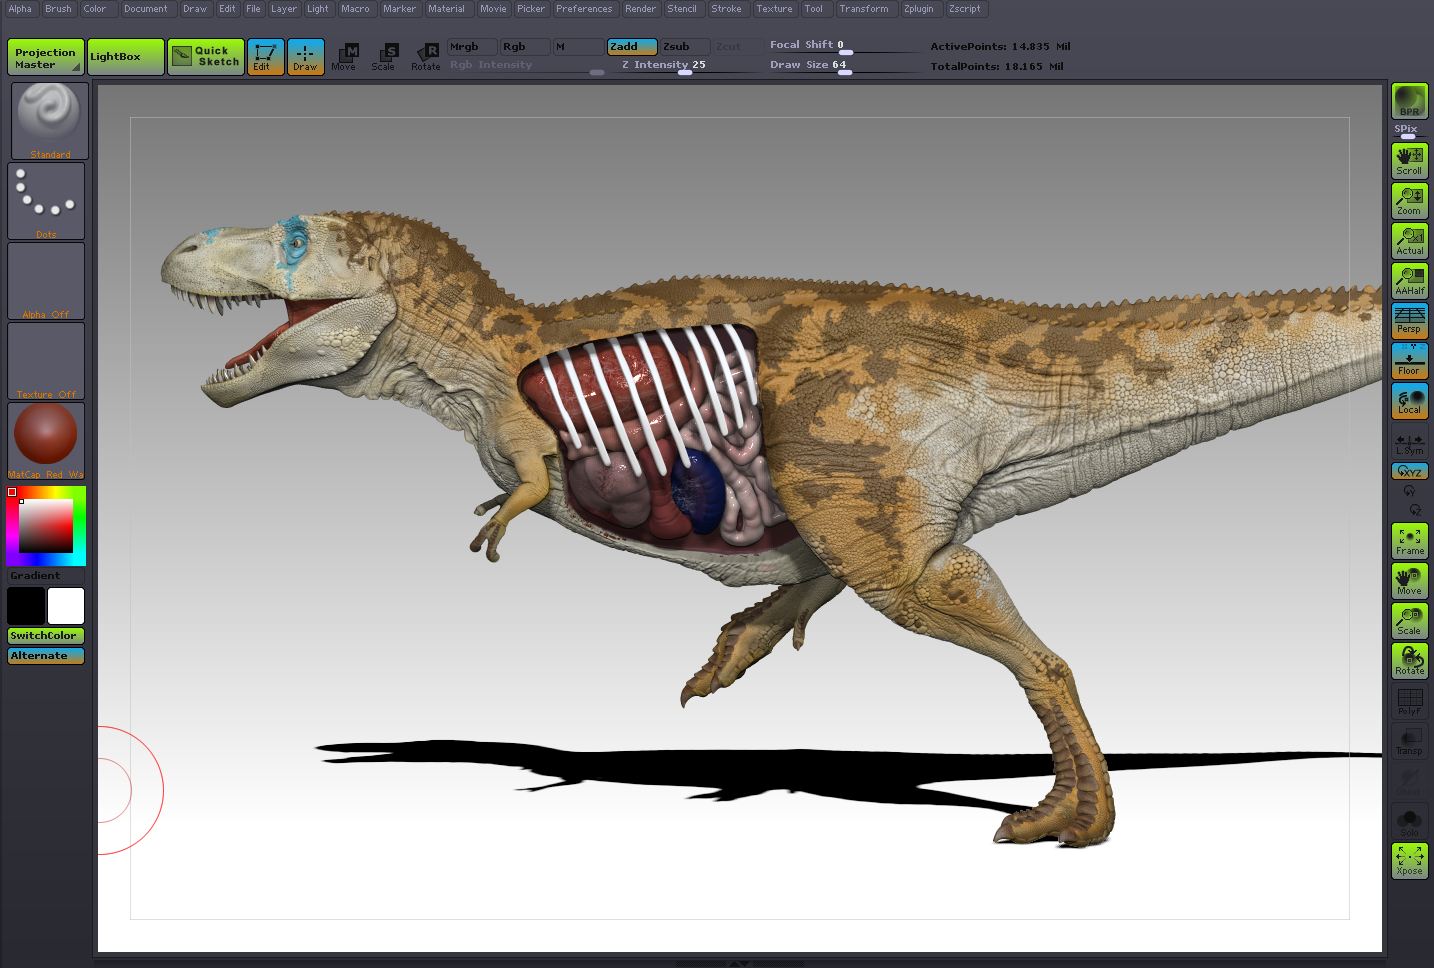Screen dimensions: 1434x968
Task: Open the Transform menu
Action: tap(864, 9)
